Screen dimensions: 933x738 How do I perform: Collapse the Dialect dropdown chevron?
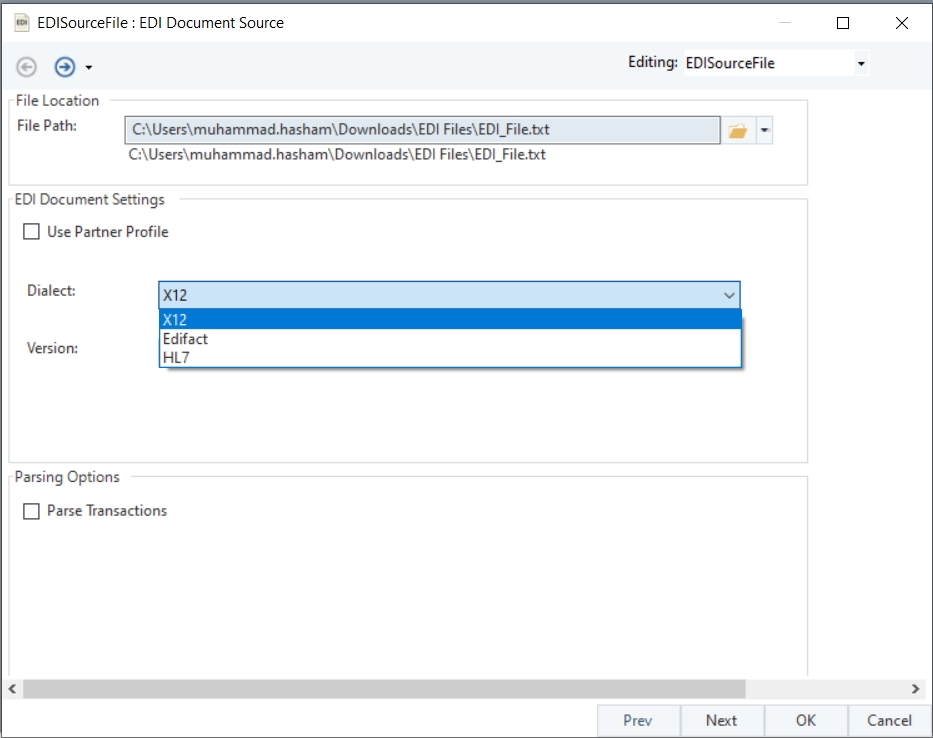(729, 295)
